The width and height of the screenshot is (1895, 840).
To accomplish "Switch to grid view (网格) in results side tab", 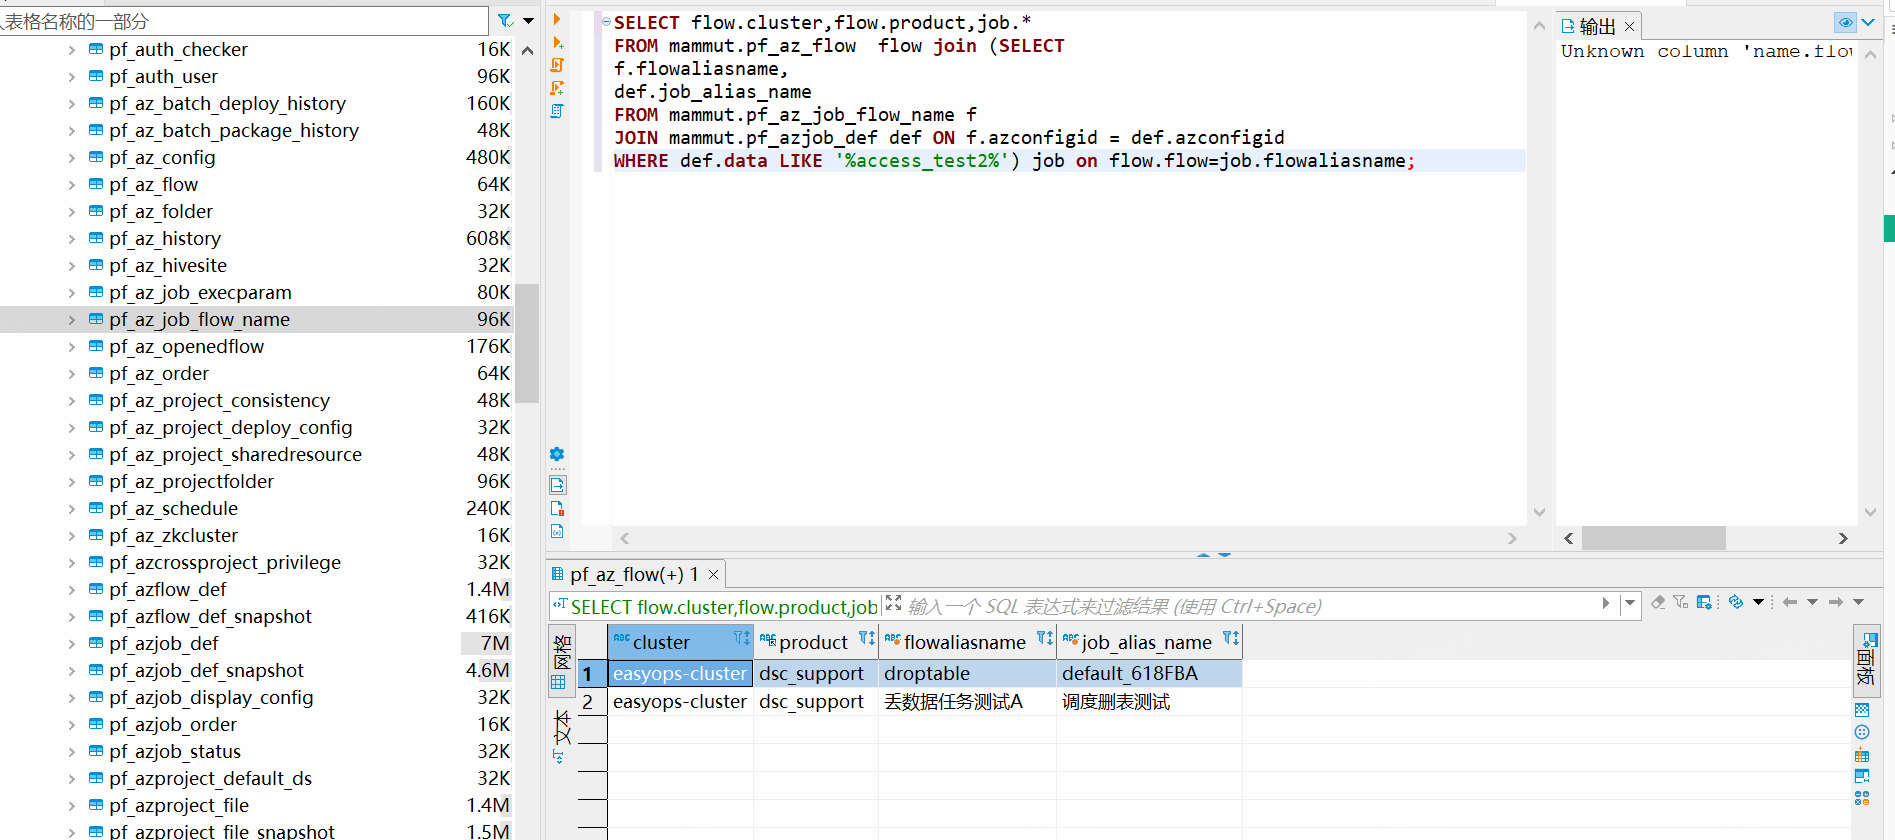I will tap(562, 663).
